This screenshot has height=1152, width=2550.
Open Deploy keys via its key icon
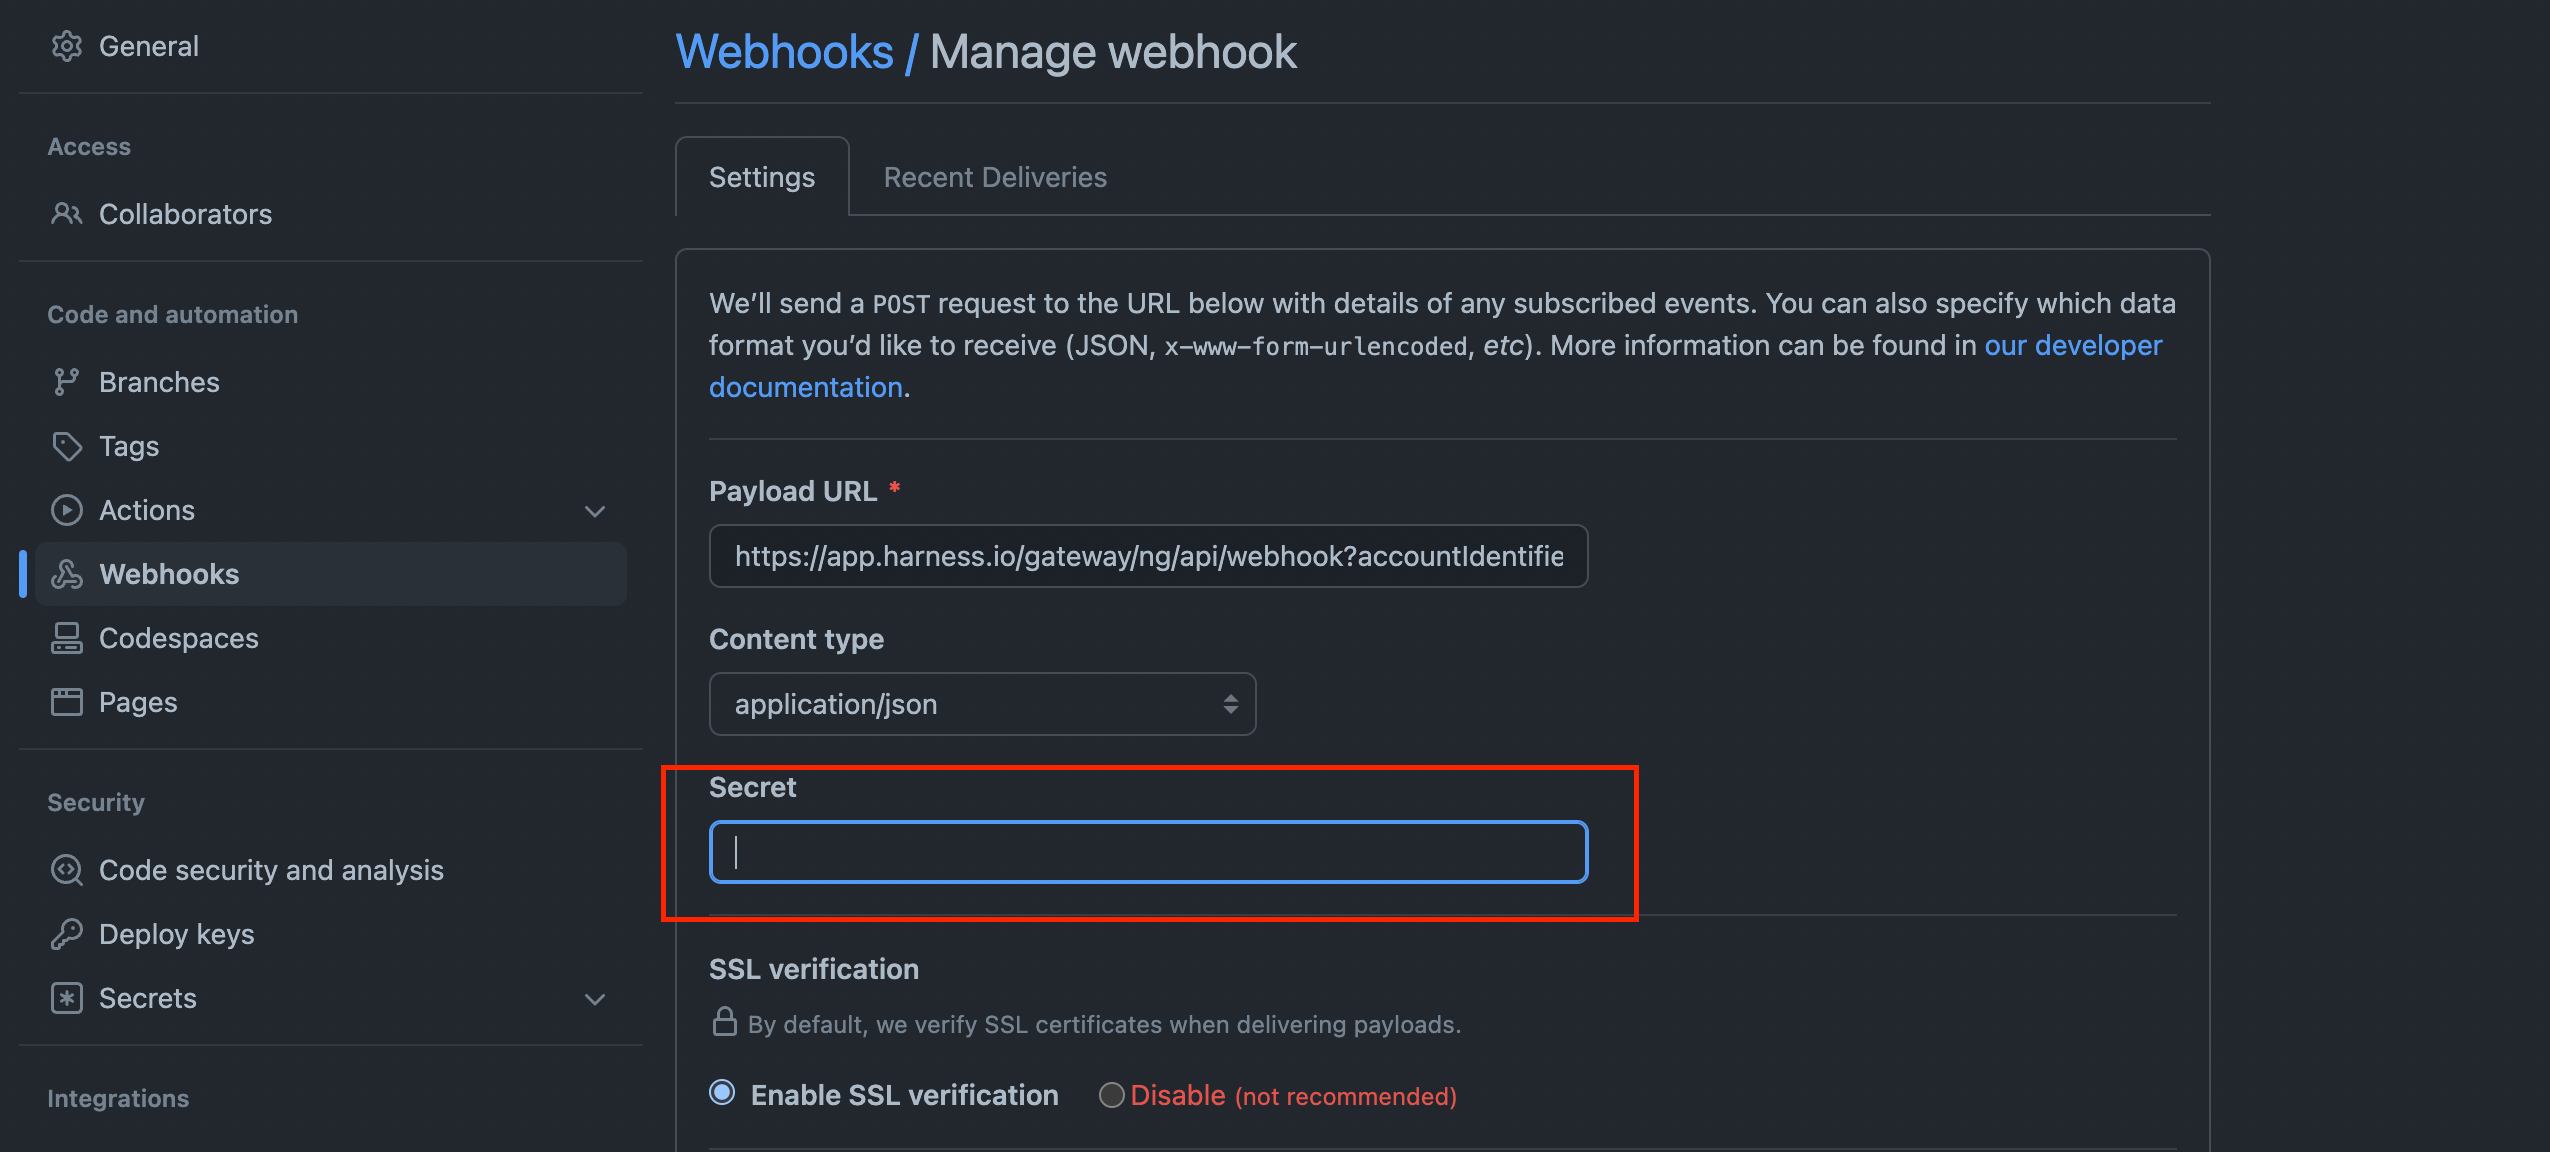66,933
